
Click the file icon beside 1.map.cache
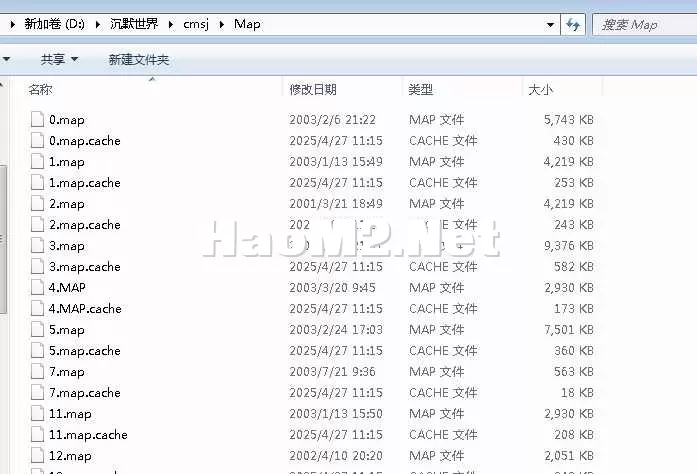coord(37,182)
